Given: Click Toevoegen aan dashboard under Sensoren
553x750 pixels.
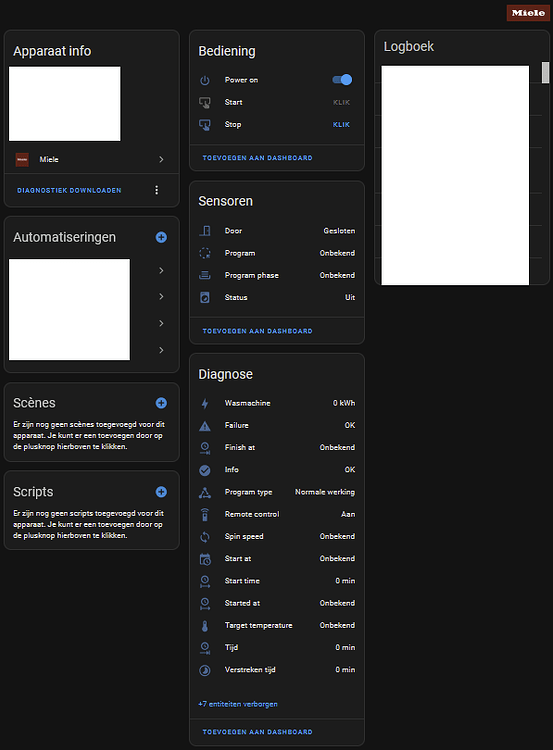Looking at the screenshot, I should pos(257,331).
